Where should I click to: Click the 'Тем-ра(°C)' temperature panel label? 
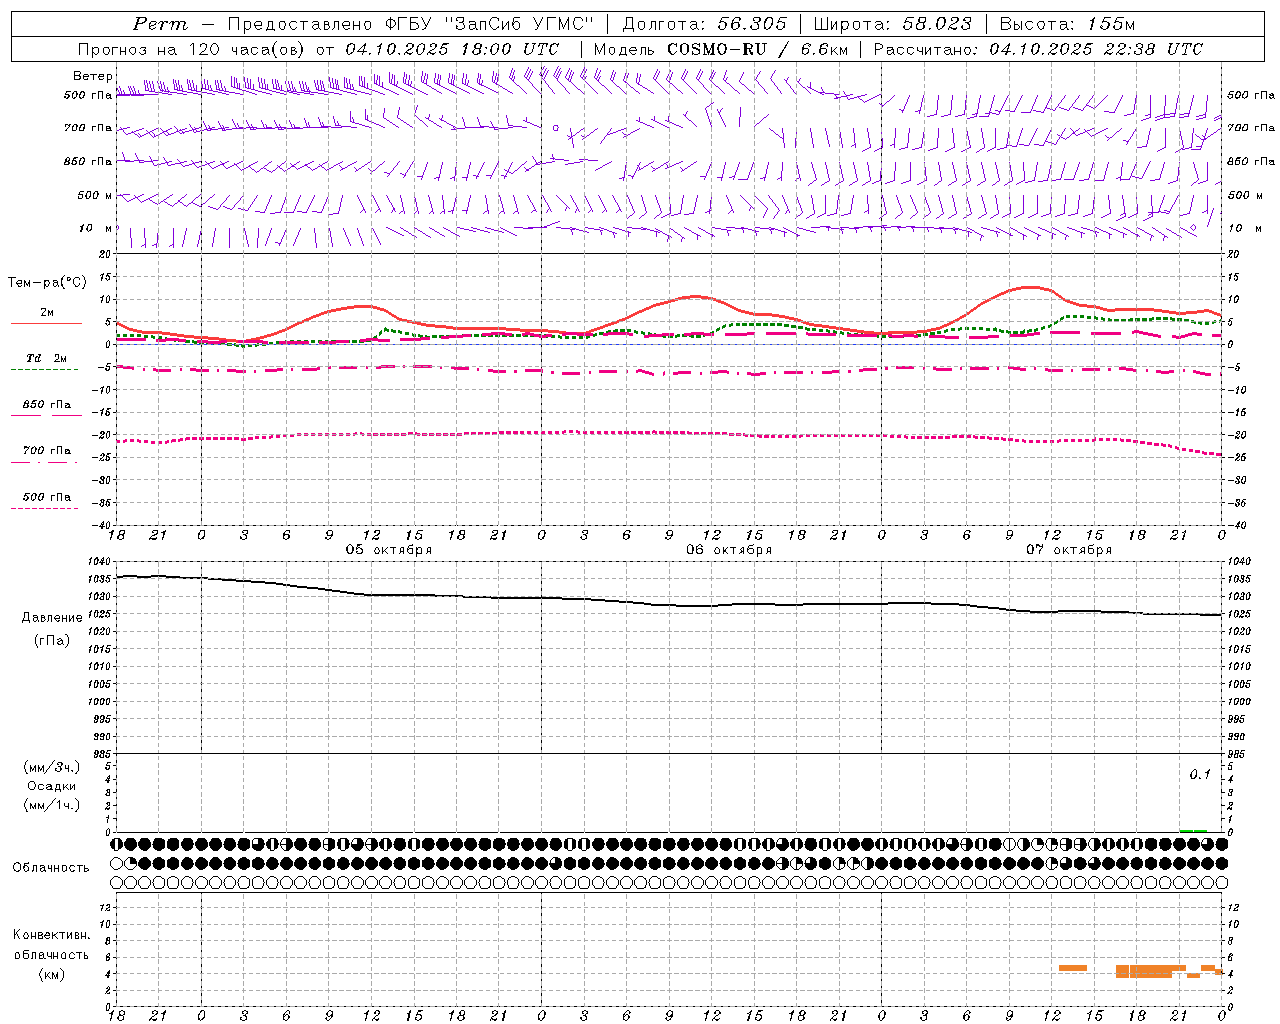tap(47, 283)
